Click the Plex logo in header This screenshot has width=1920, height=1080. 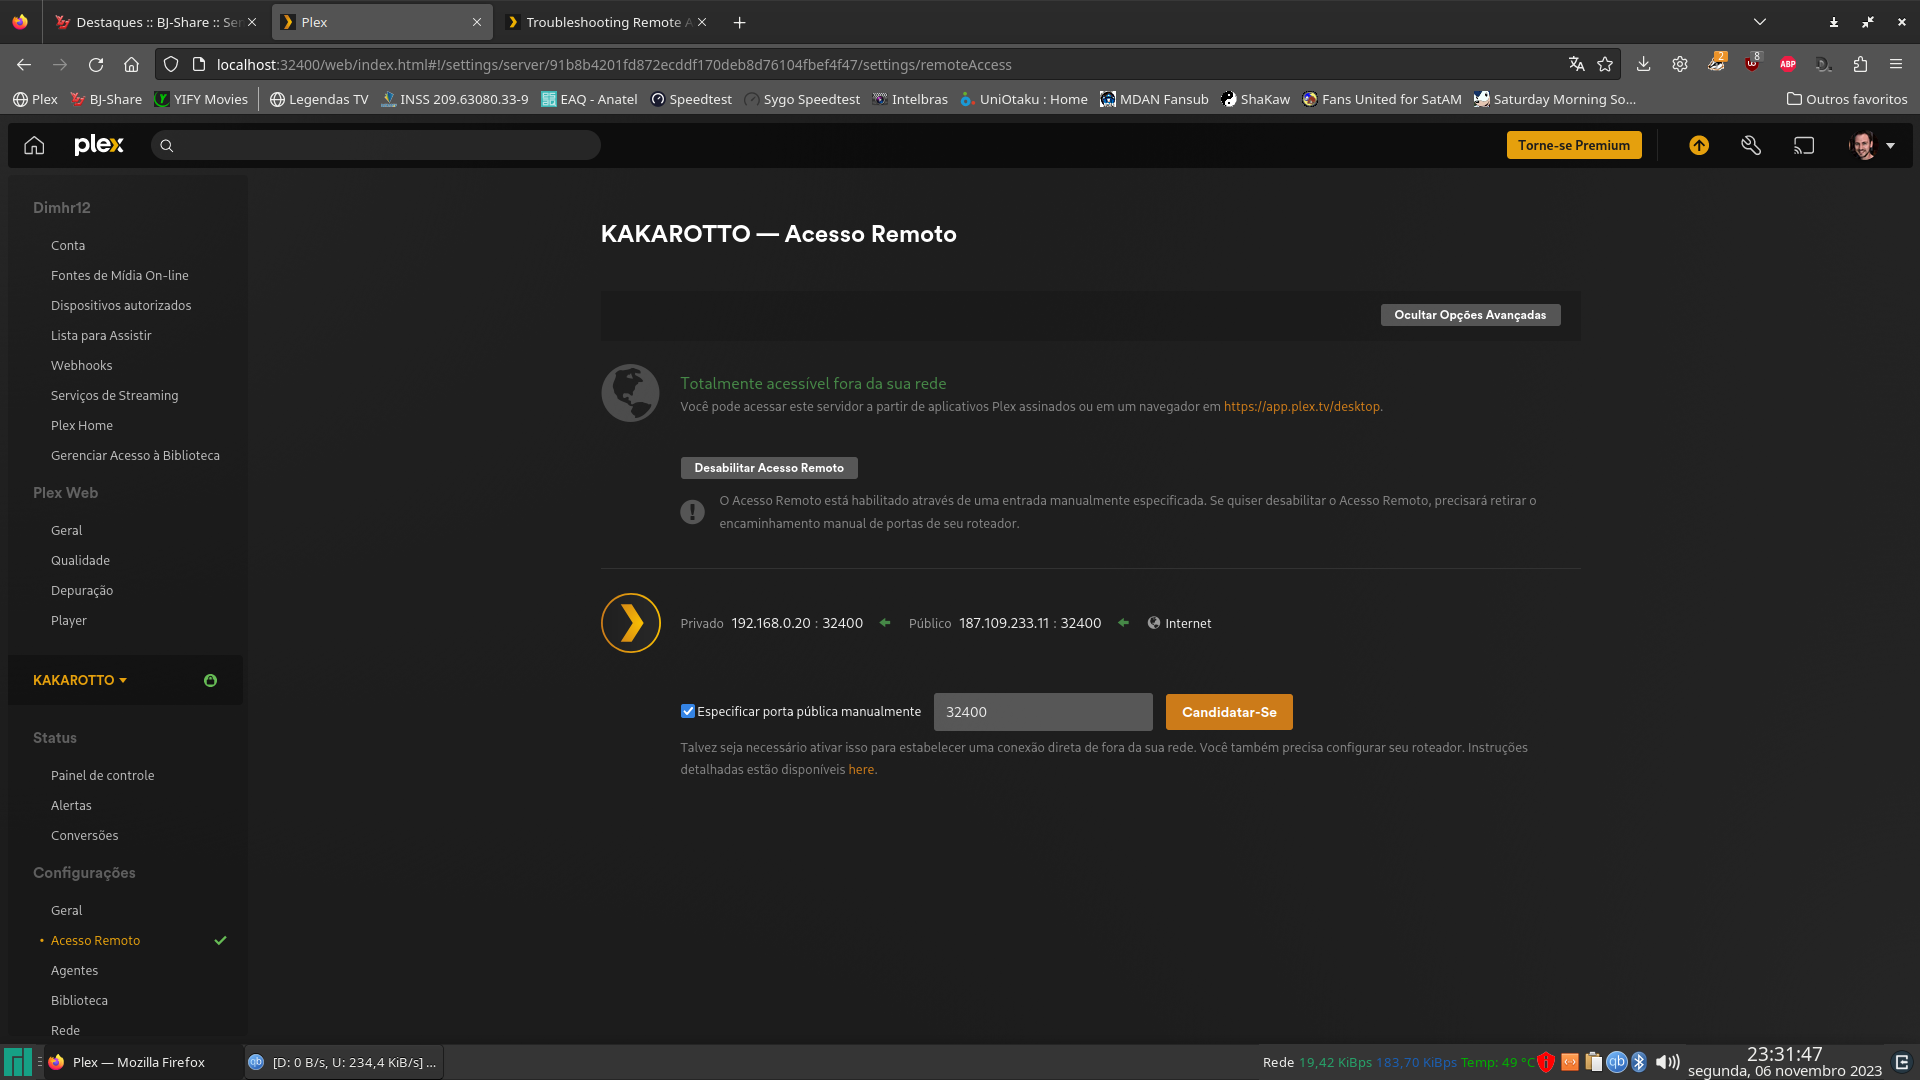point(99,145)
